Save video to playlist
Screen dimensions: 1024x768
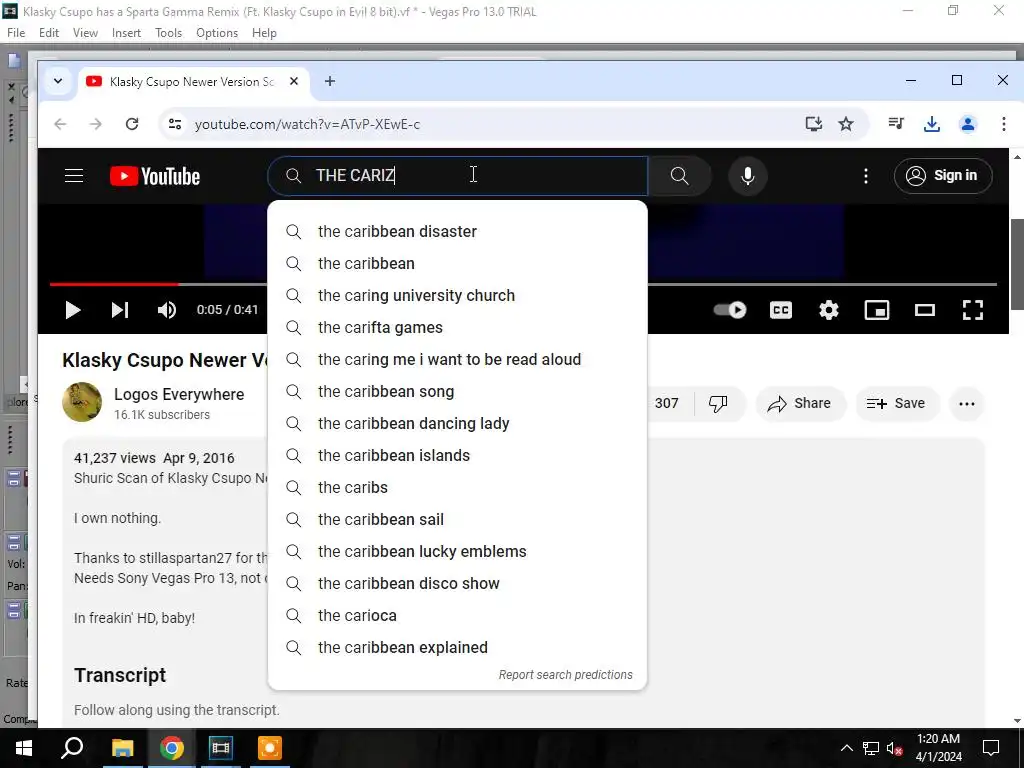pos(897,404)
